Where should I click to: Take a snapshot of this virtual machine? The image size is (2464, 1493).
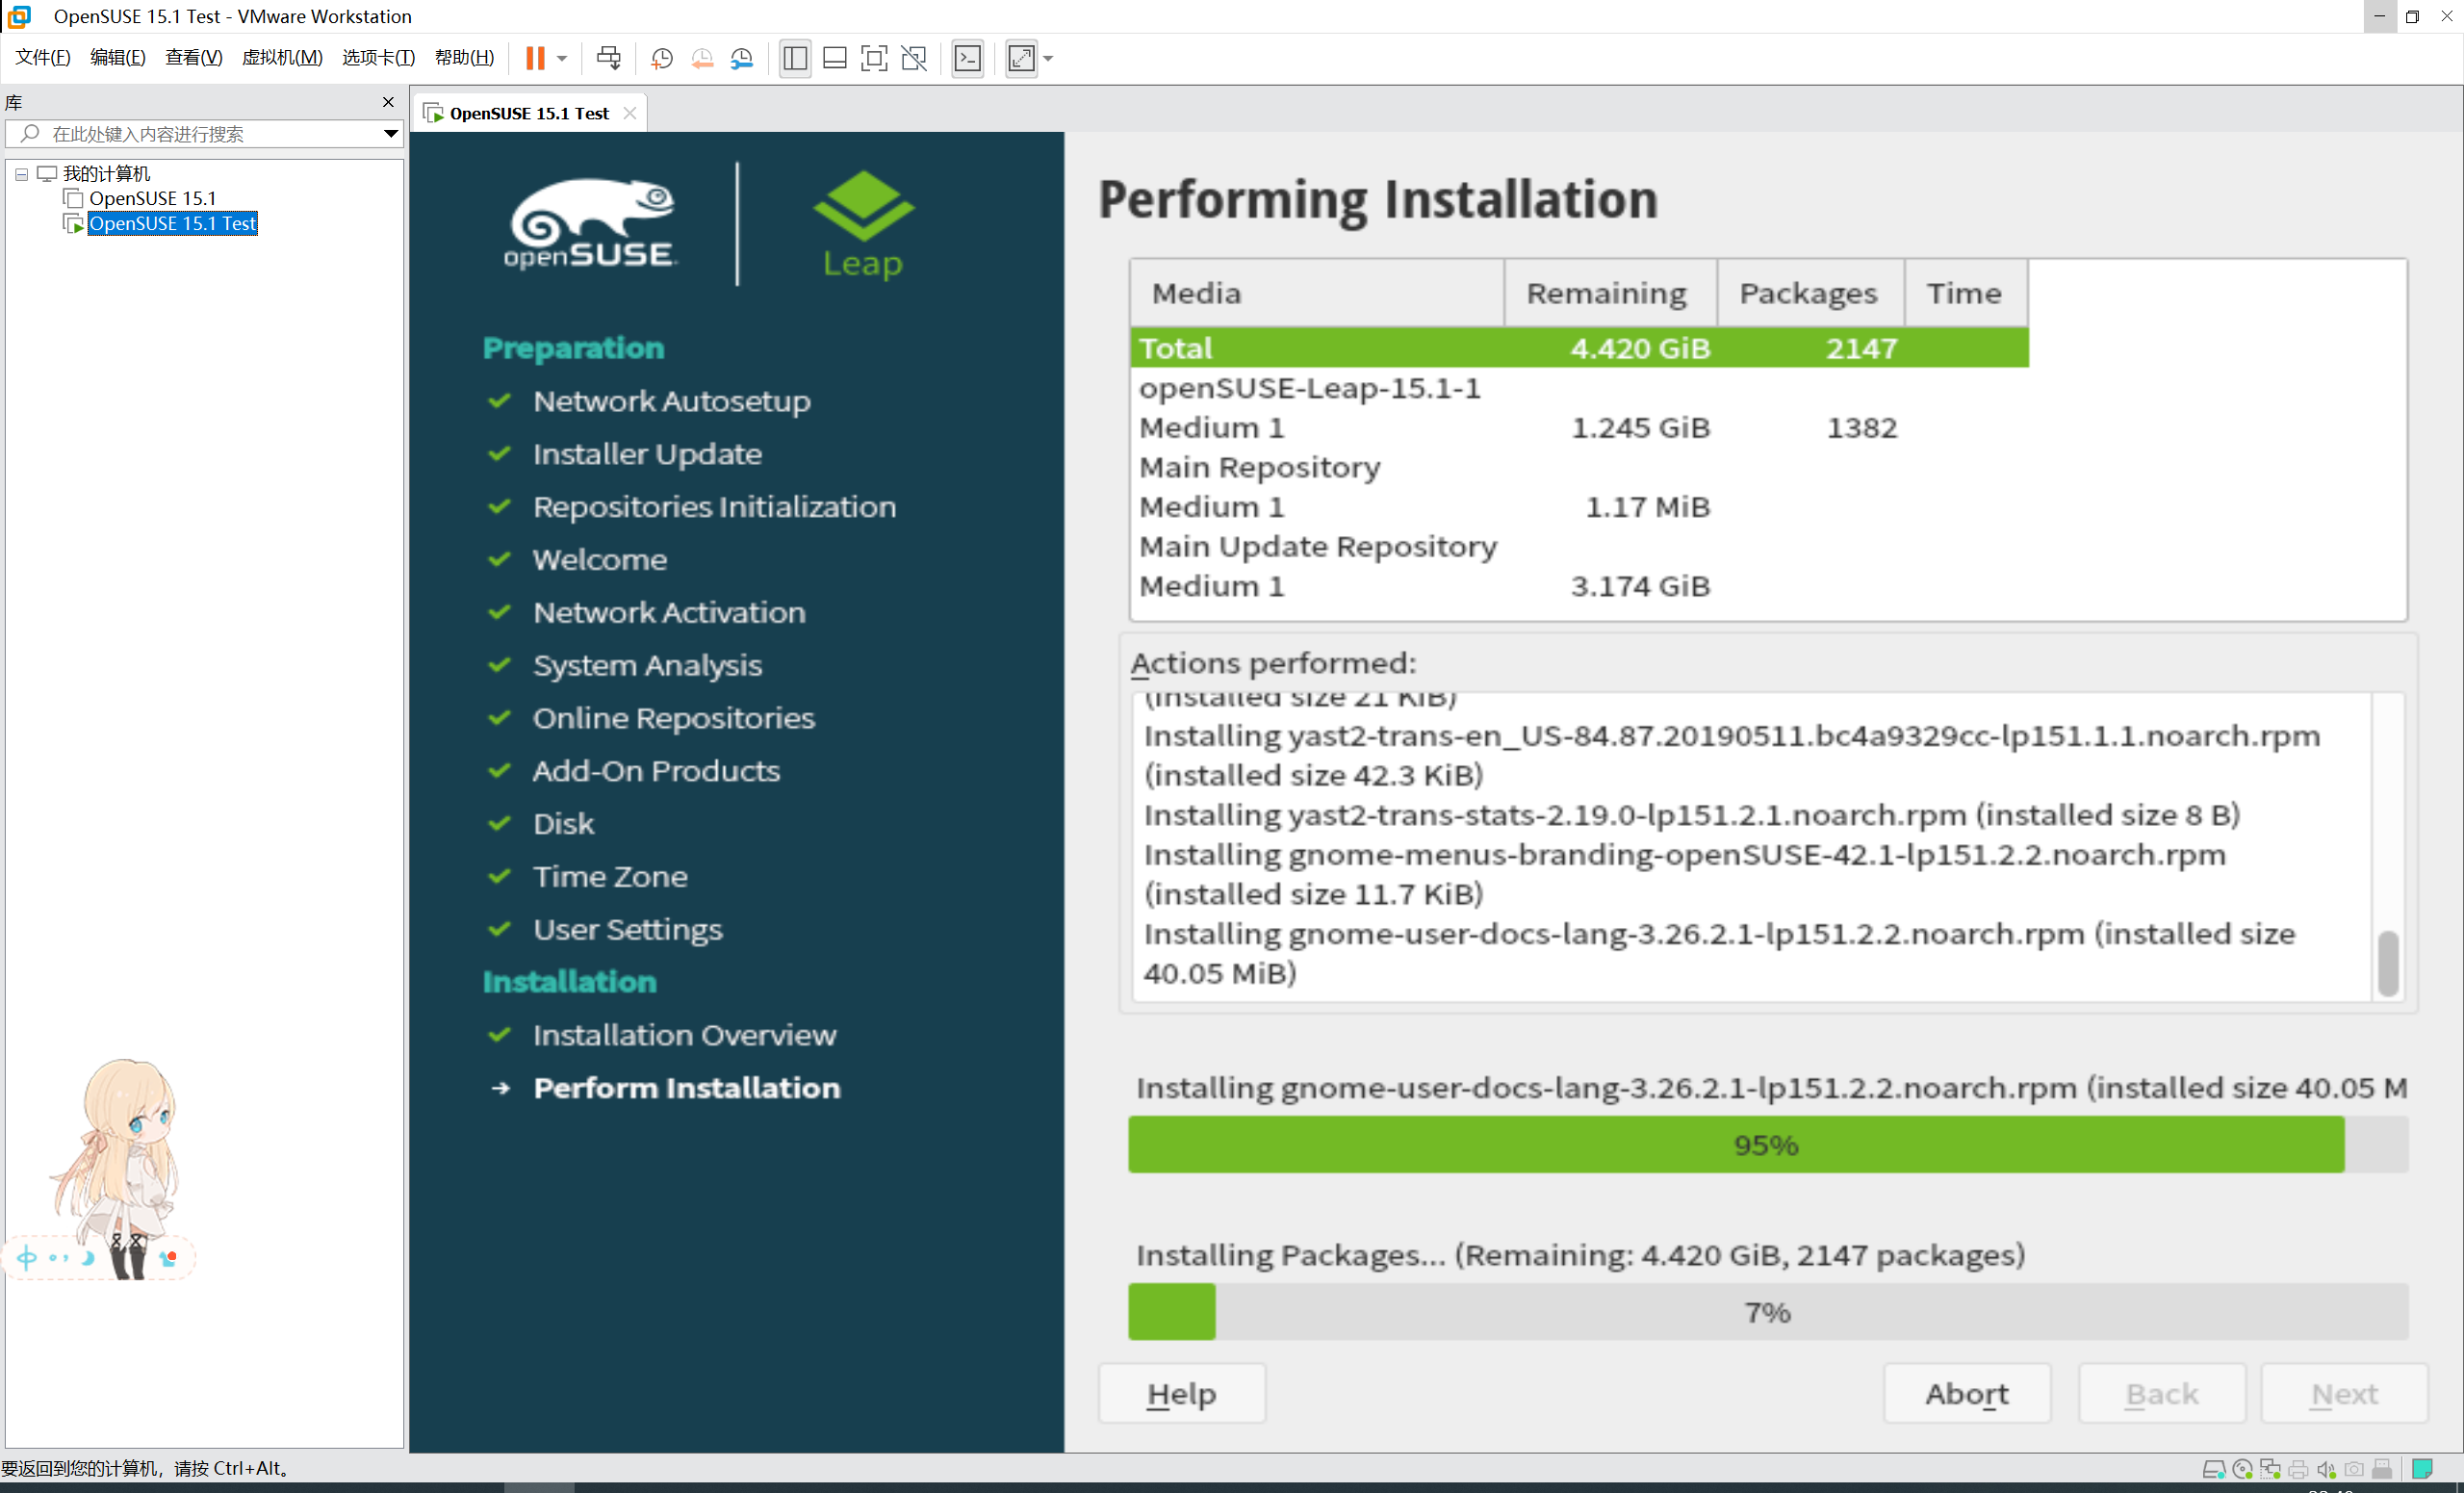click(661, 58)
